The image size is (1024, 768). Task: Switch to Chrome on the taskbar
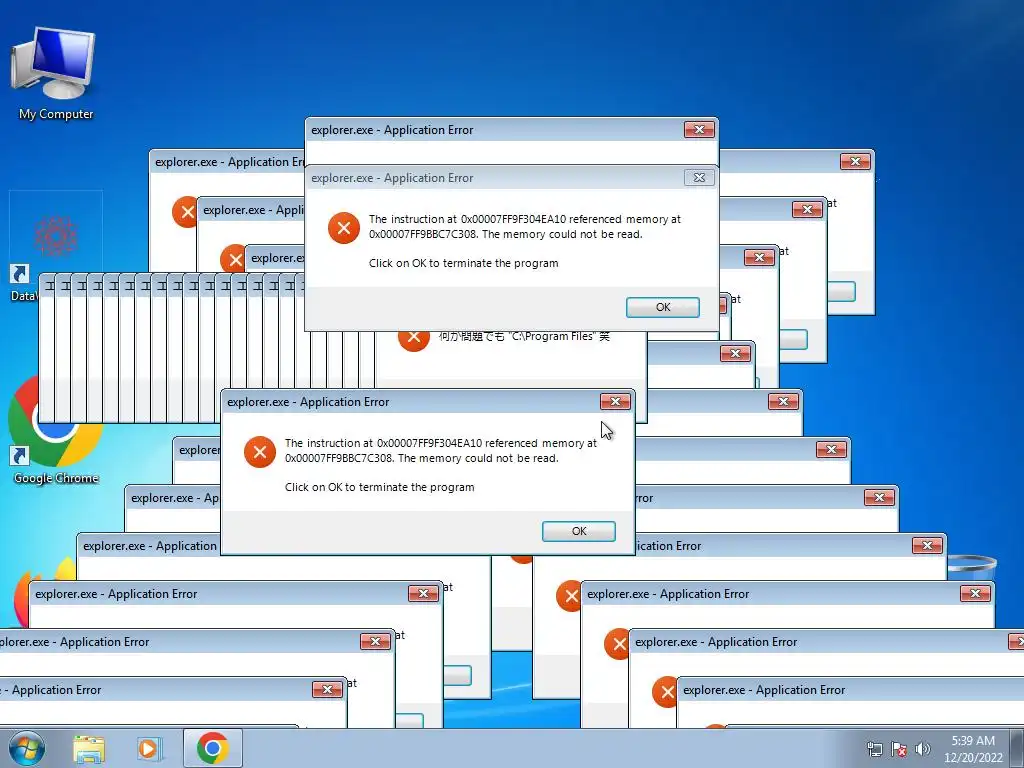point(212,748)
